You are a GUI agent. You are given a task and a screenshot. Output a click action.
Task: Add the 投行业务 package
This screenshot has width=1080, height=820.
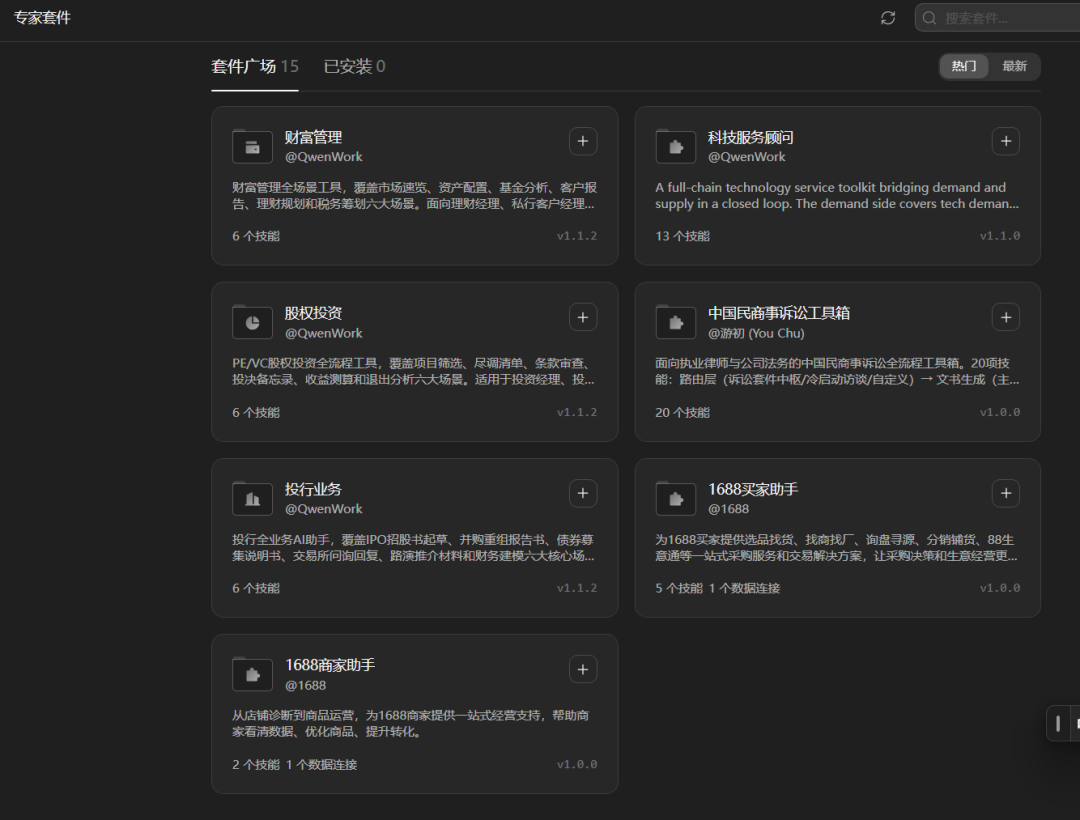pyautogui.click(x=583, y=493)
